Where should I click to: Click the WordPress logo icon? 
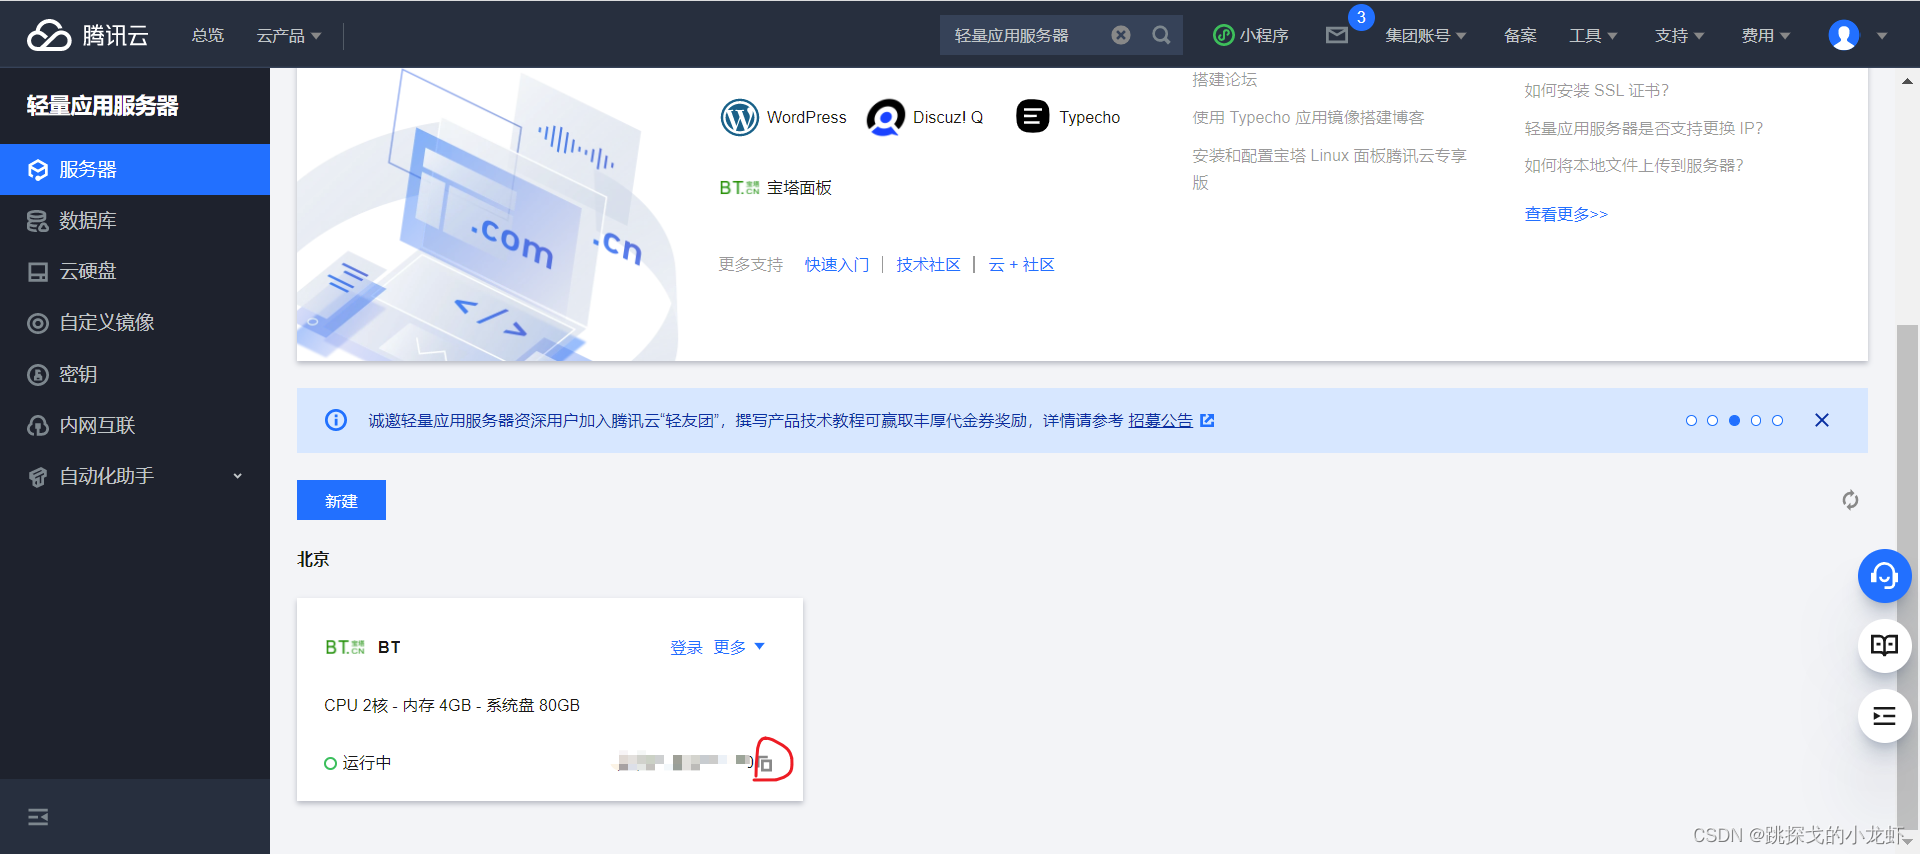(x=740, y=117)
